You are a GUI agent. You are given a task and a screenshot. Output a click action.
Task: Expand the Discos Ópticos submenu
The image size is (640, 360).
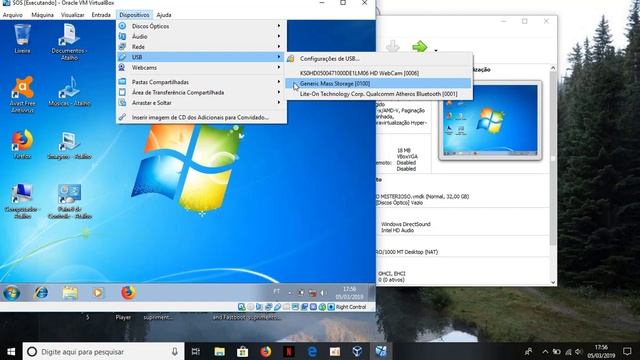pyautogui.click(x=201, y=26)
